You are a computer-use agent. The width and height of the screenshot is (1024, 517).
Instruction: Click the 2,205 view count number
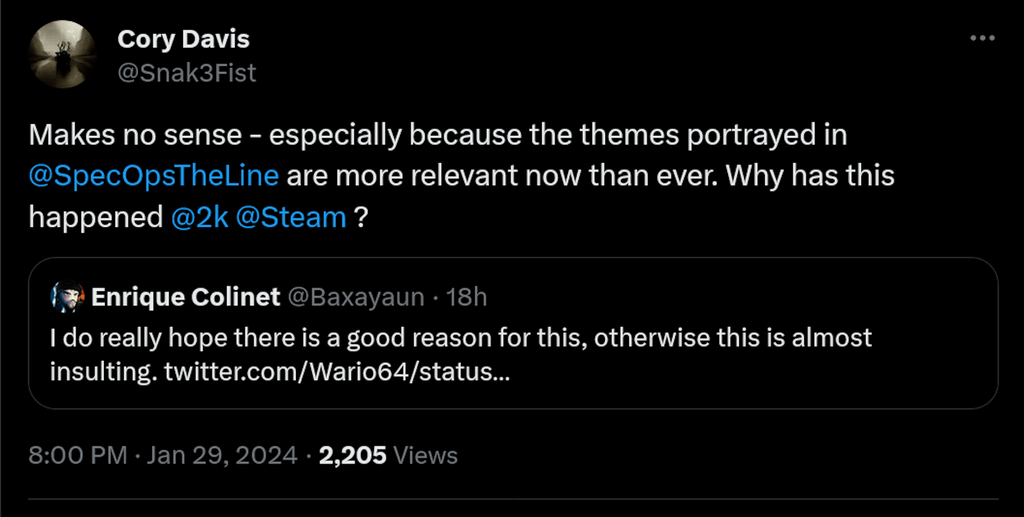pyautogui.click(x=352, y=456)
